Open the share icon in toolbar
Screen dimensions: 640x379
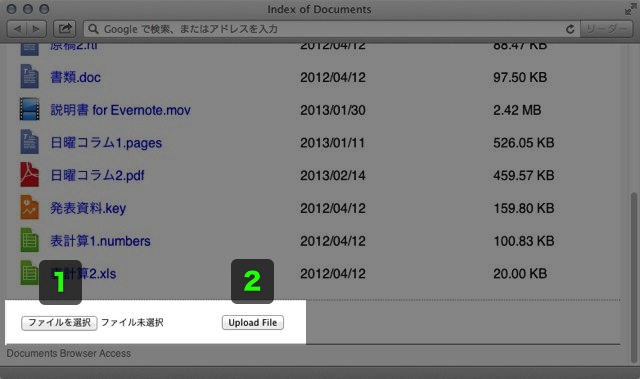(x=64, y=29)
